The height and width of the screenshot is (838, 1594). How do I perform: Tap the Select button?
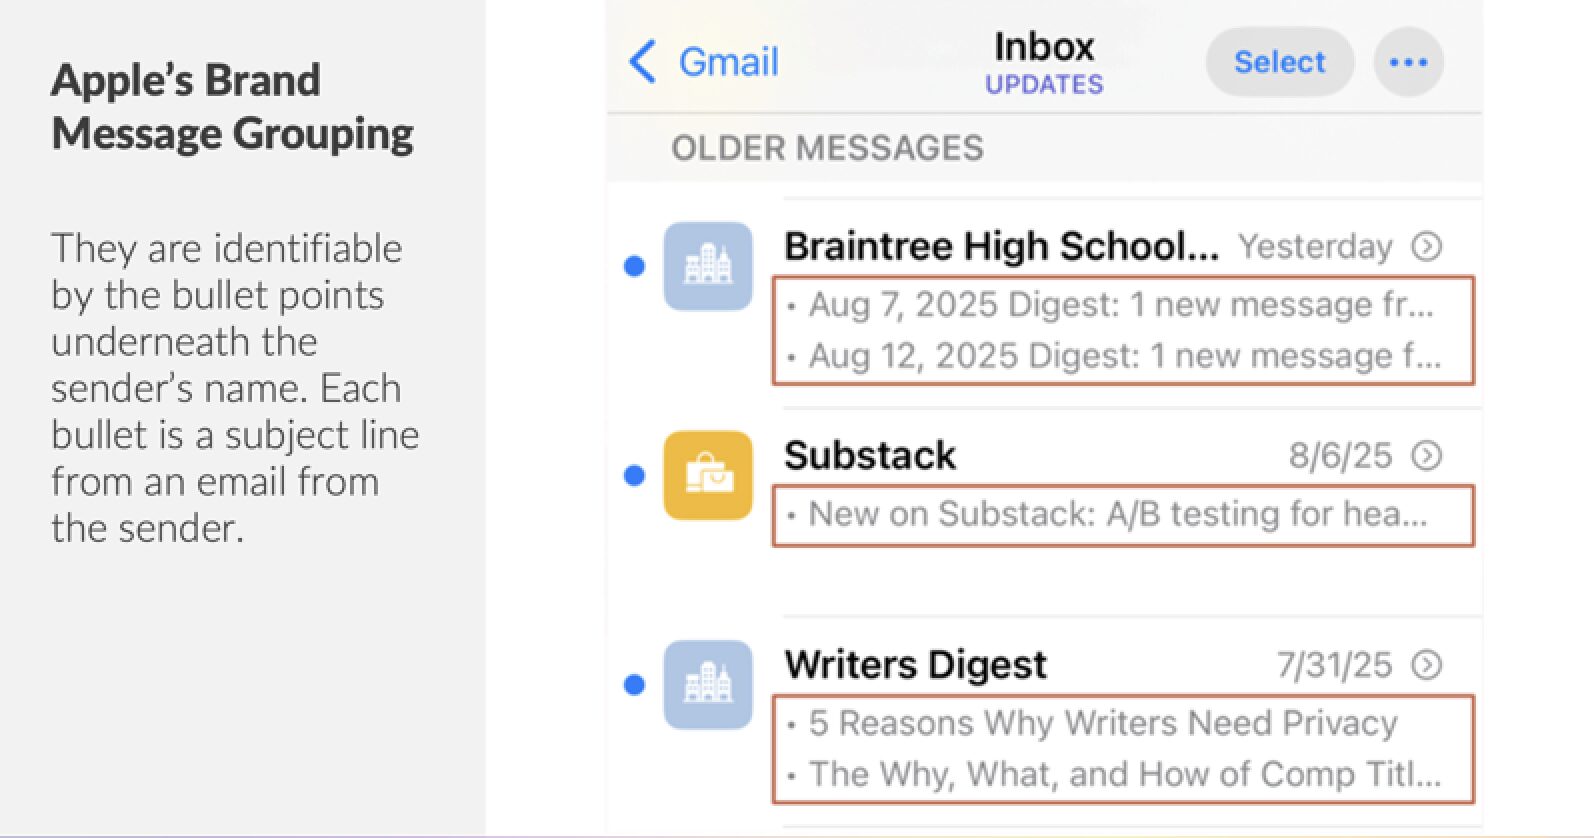(1279, 62)
